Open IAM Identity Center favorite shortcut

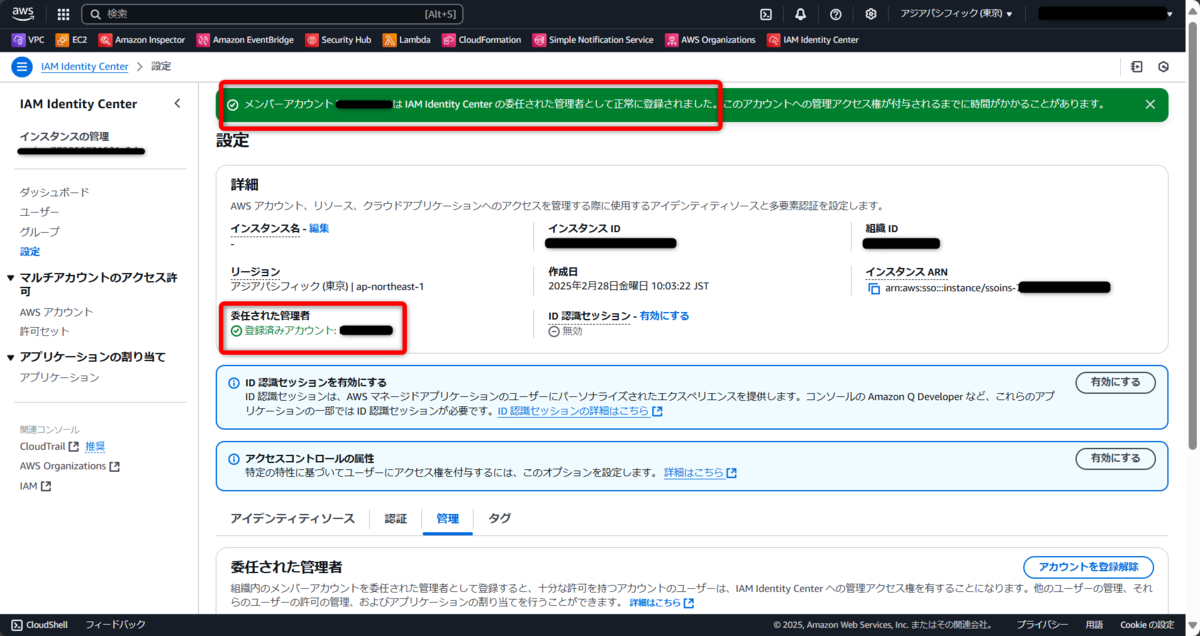[813, 40]
